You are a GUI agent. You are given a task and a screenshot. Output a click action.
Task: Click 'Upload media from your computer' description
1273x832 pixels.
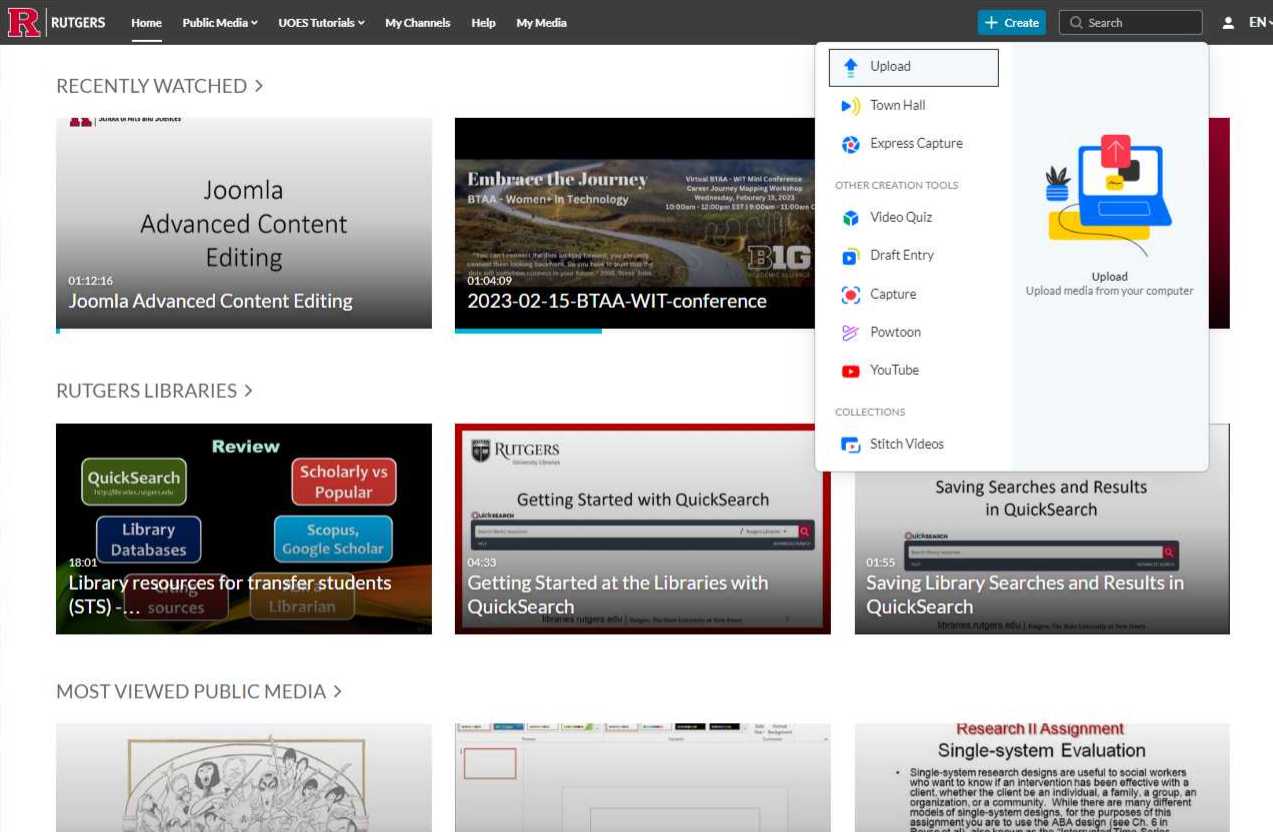click(x=1109, y=292)
